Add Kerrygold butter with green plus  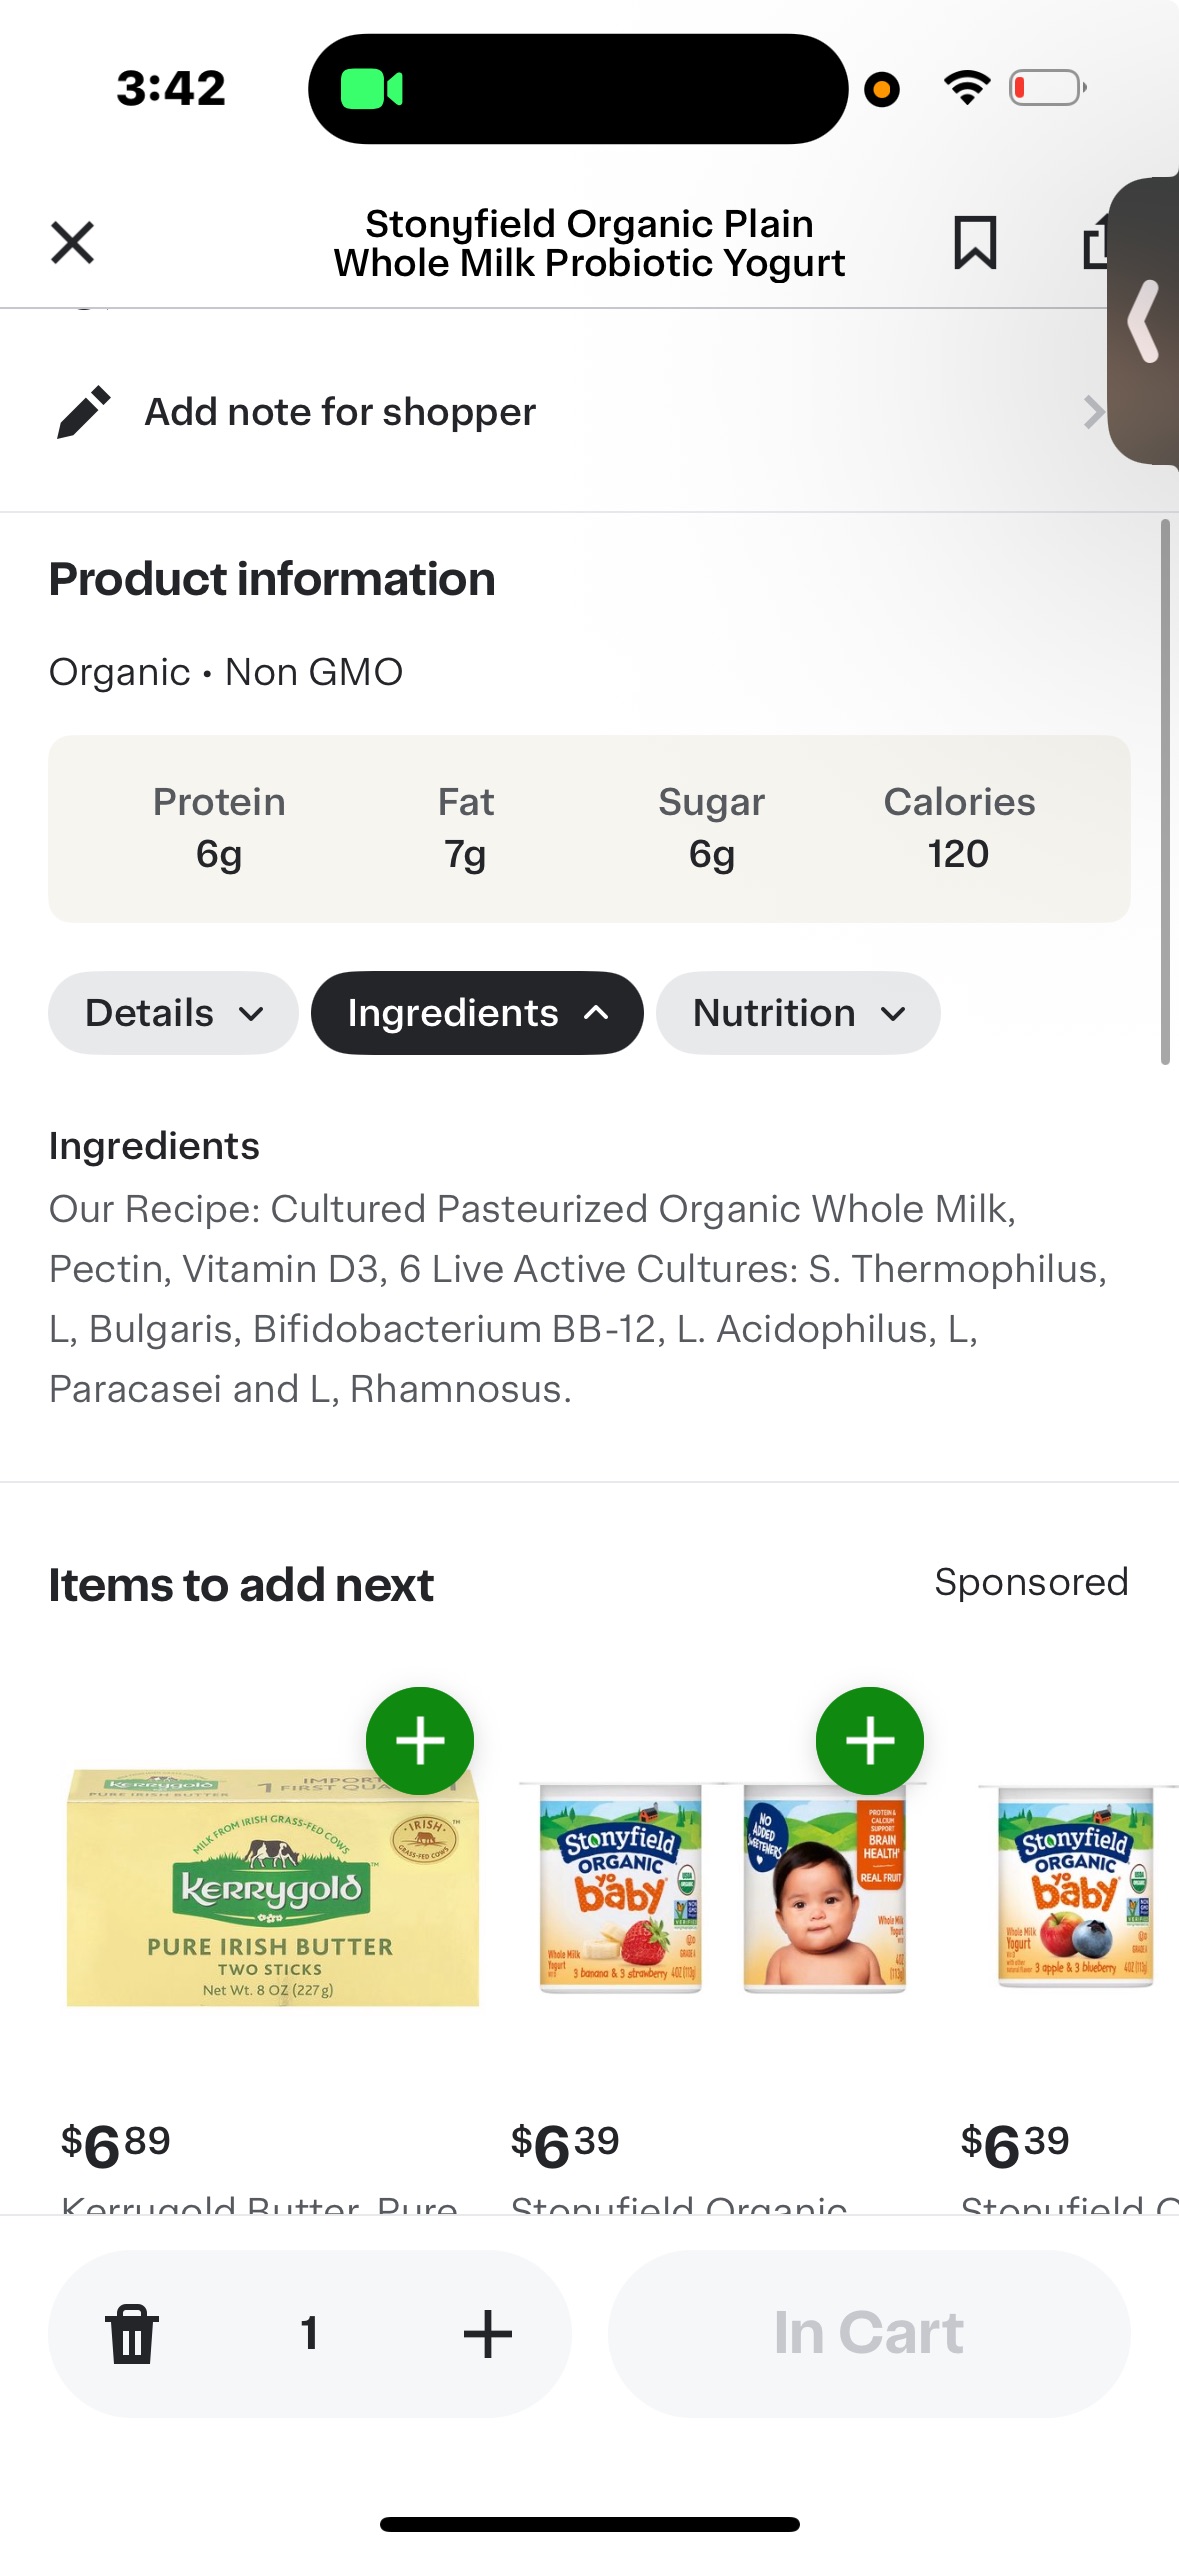tap(419, 1741)
